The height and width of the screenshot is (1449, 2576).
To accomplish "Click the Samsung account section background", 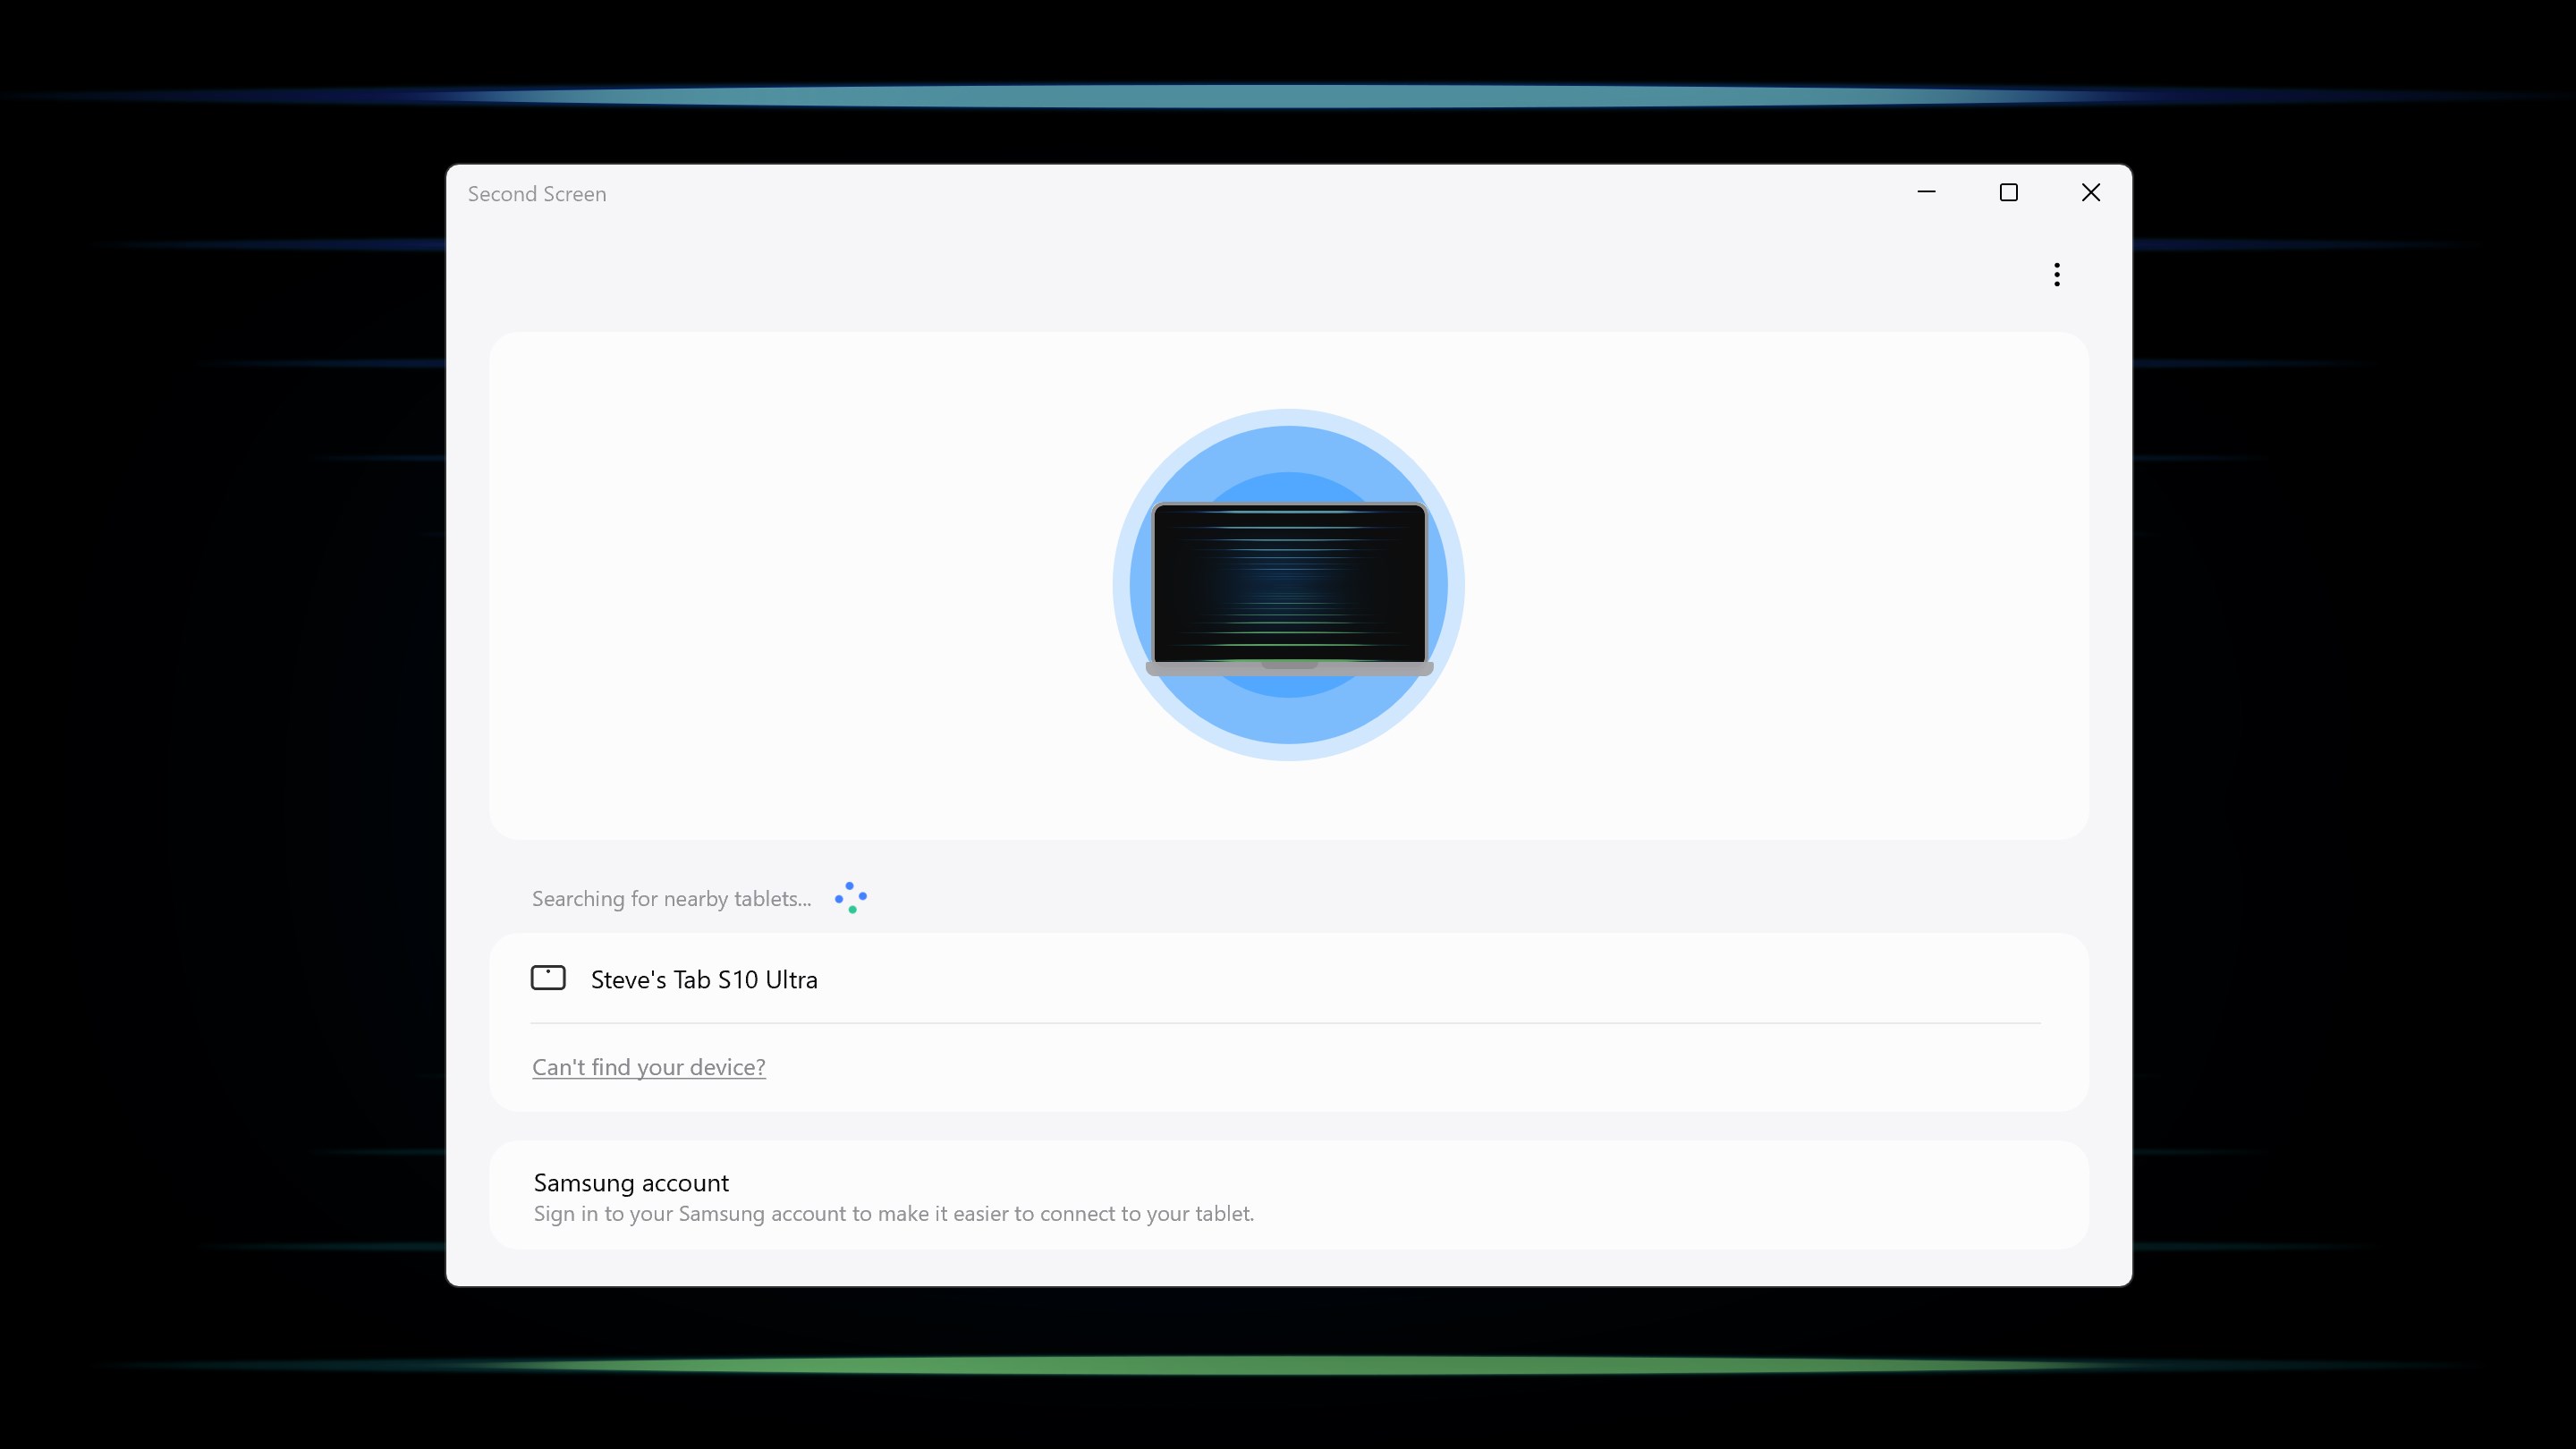I will [1700, 1194].
